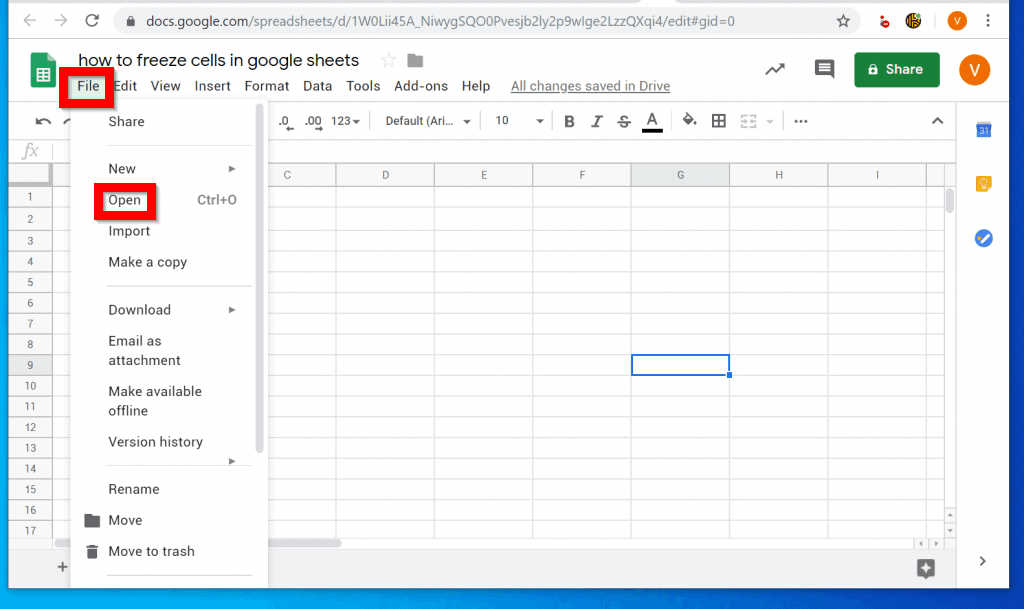
Task: Star this spreadsheet
Action: pos(389,61)
